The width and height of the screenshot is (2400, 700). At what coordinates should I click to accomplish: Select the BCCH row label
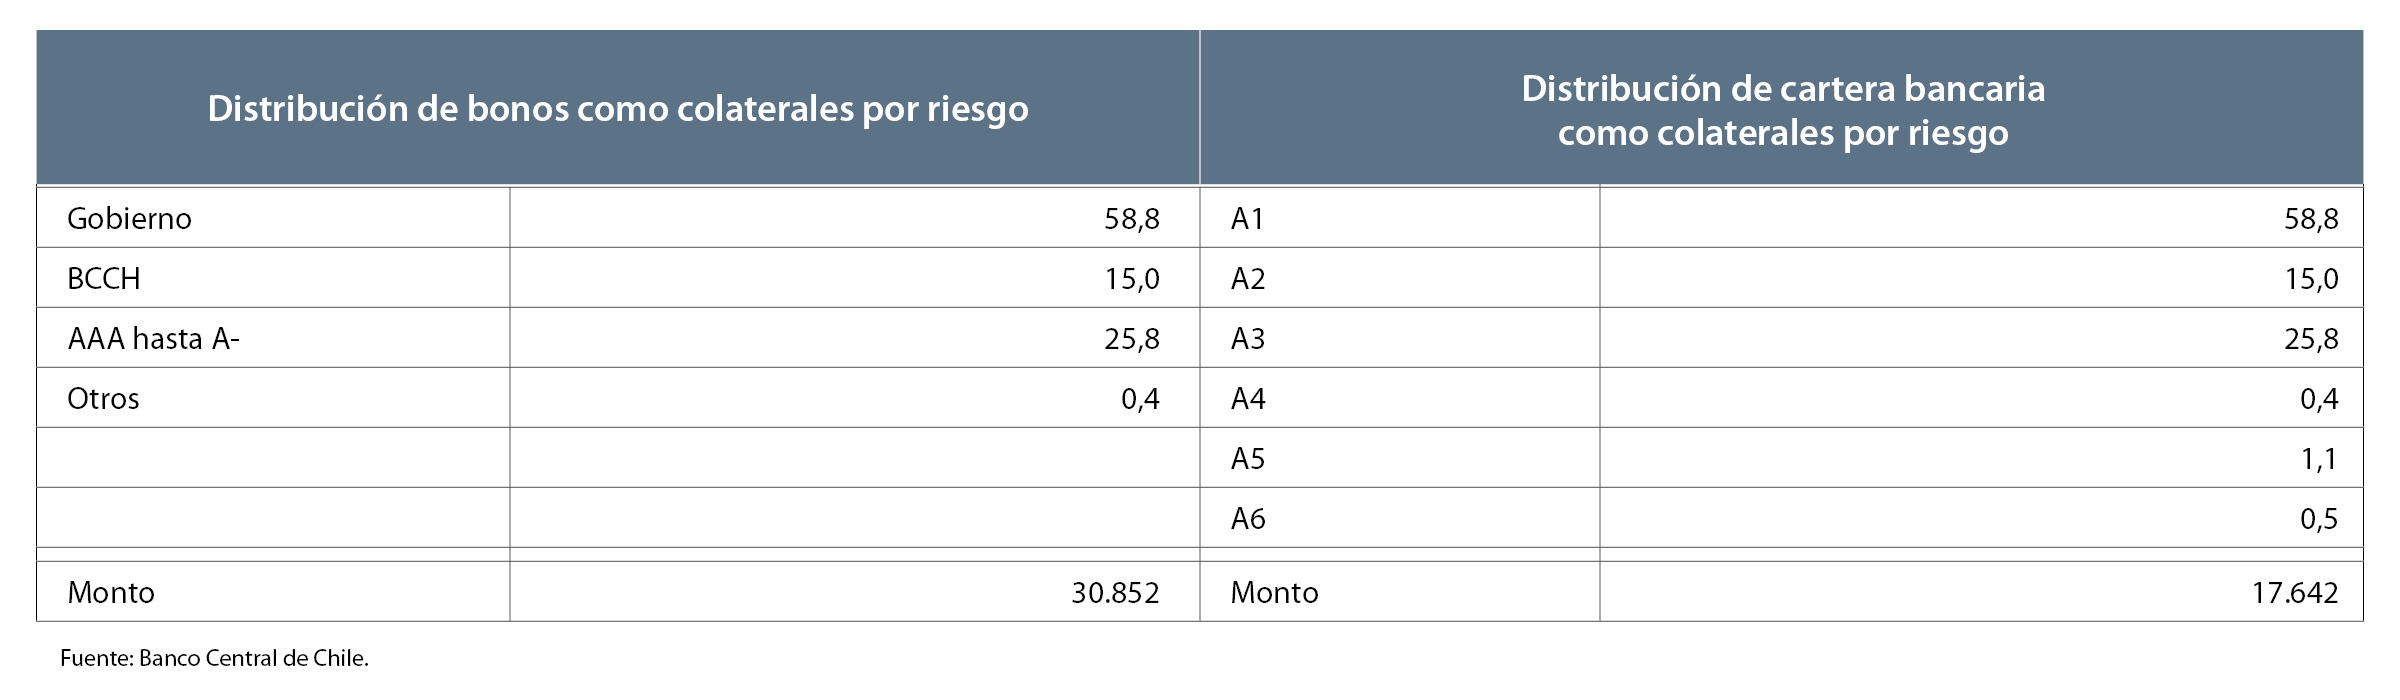click(x=104, y=278)
